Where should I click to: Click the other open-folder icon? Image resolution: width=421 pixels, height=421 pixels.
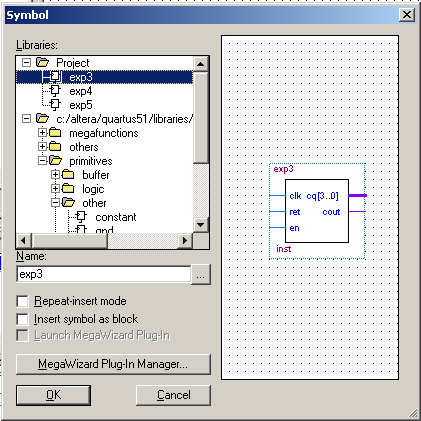click(69, 203)
